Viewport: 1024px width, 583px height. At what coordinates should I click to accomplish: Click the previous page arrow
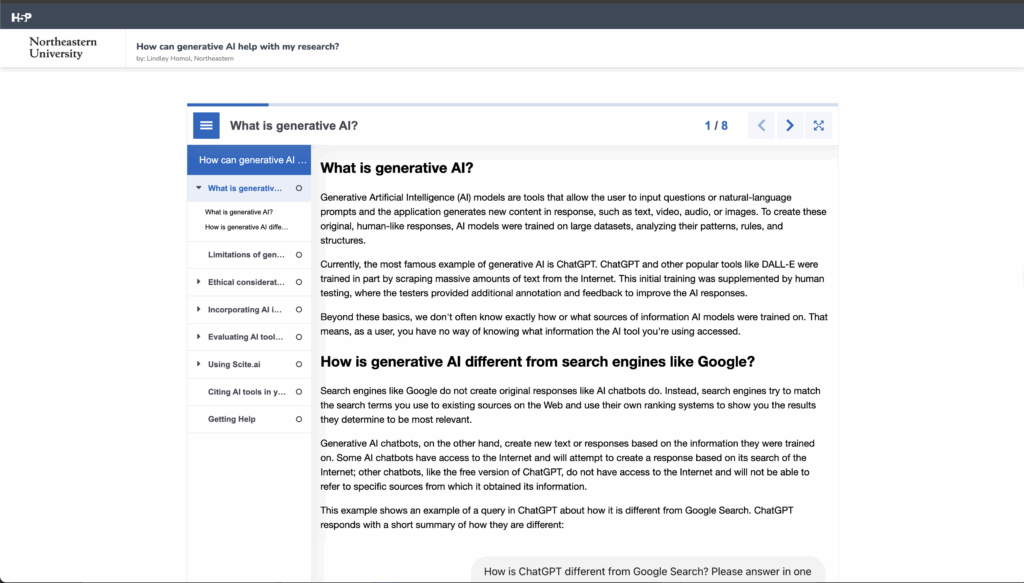point(761,124)
